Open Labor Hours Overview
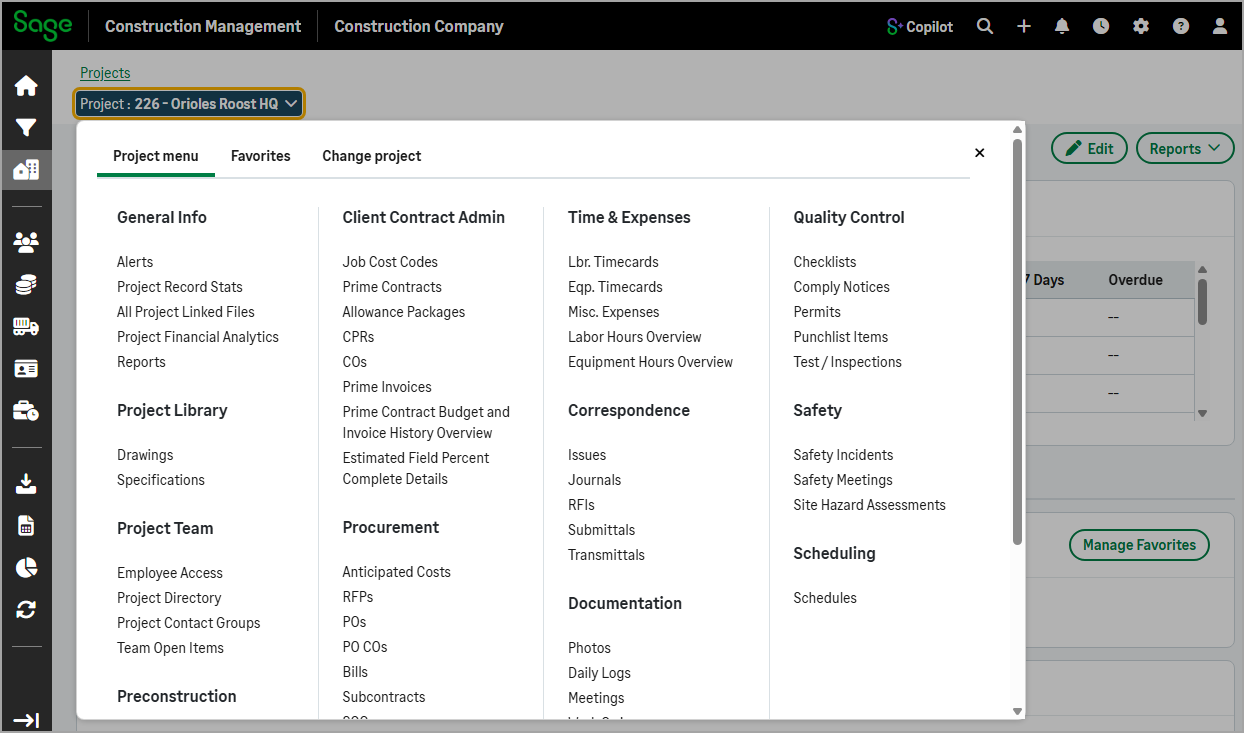The width and height of the screenshot is (1244, 733). coord(635,337)
